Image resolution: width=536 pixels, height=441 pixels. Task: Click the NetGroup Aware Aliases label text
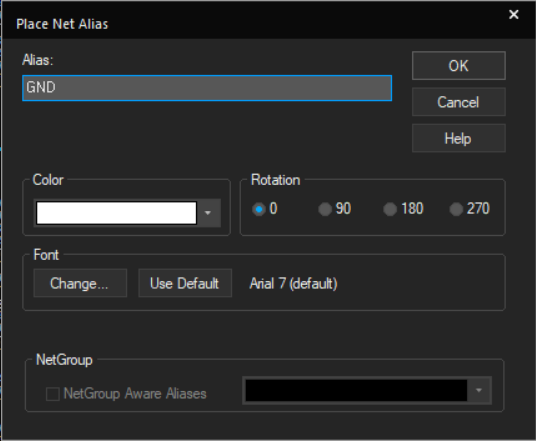(x=135, y=393)
